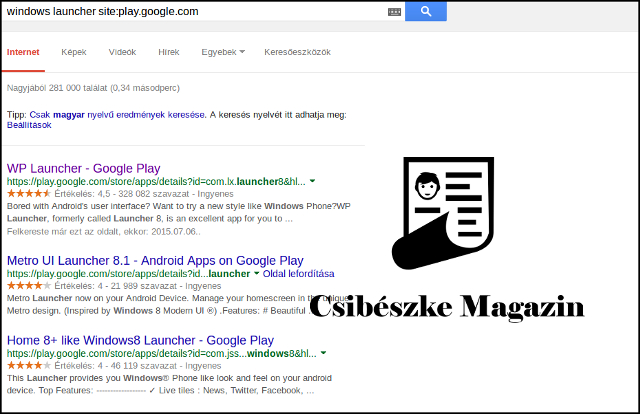Click the blue search magnifier button

pos(426,11)
